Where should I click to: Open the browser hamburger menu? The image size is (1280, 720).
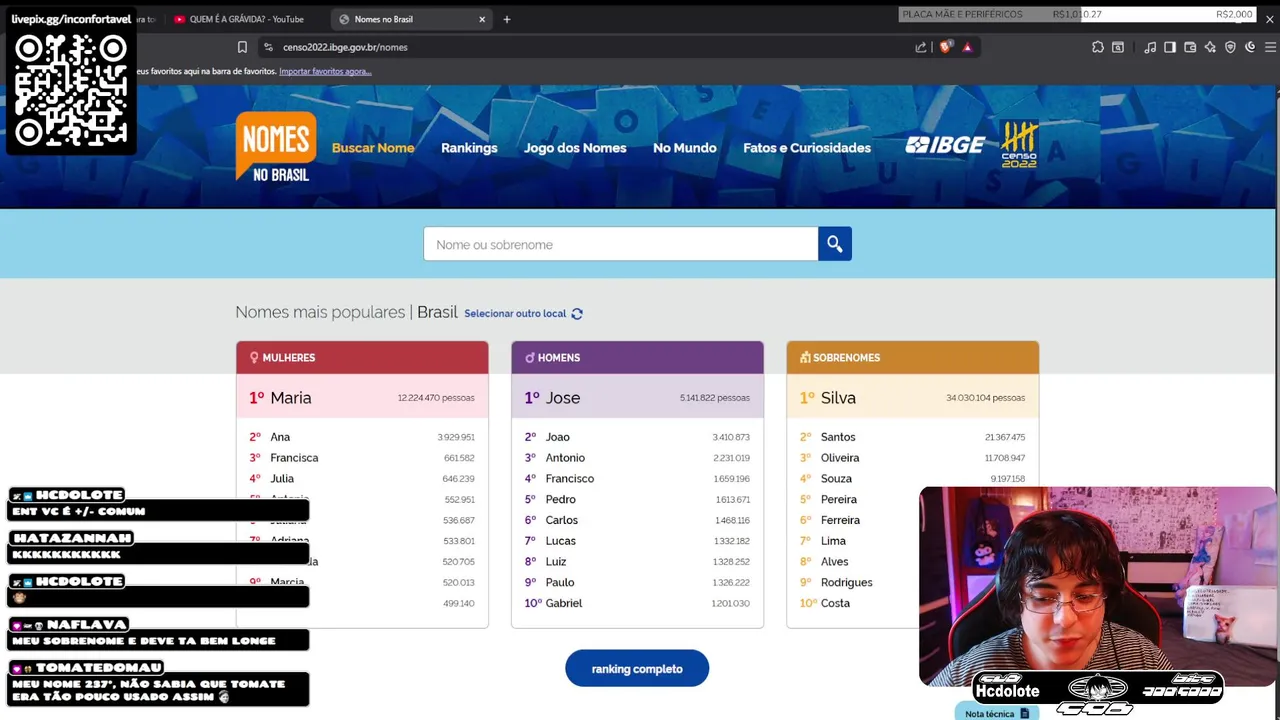[x=1270, y=47]
